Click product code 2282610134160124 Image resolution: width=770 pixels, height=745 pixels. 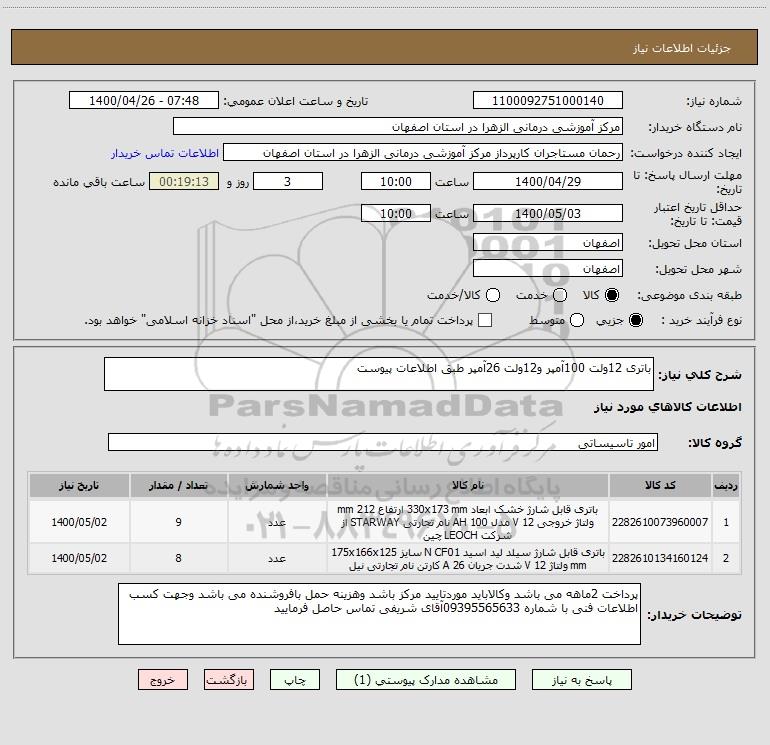(660, 558)
